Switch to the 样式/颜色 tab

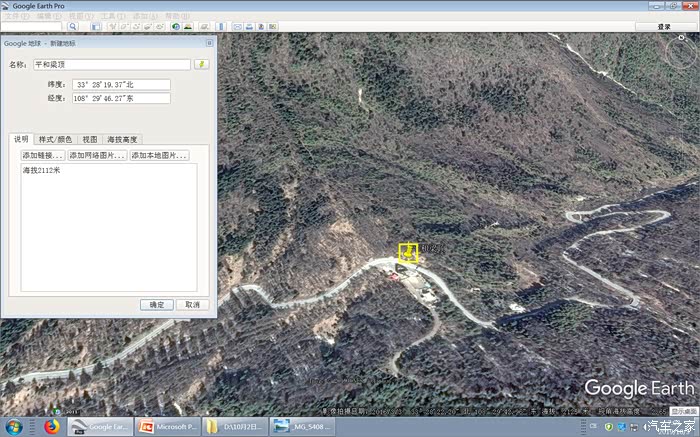click(x=55, y=140)
